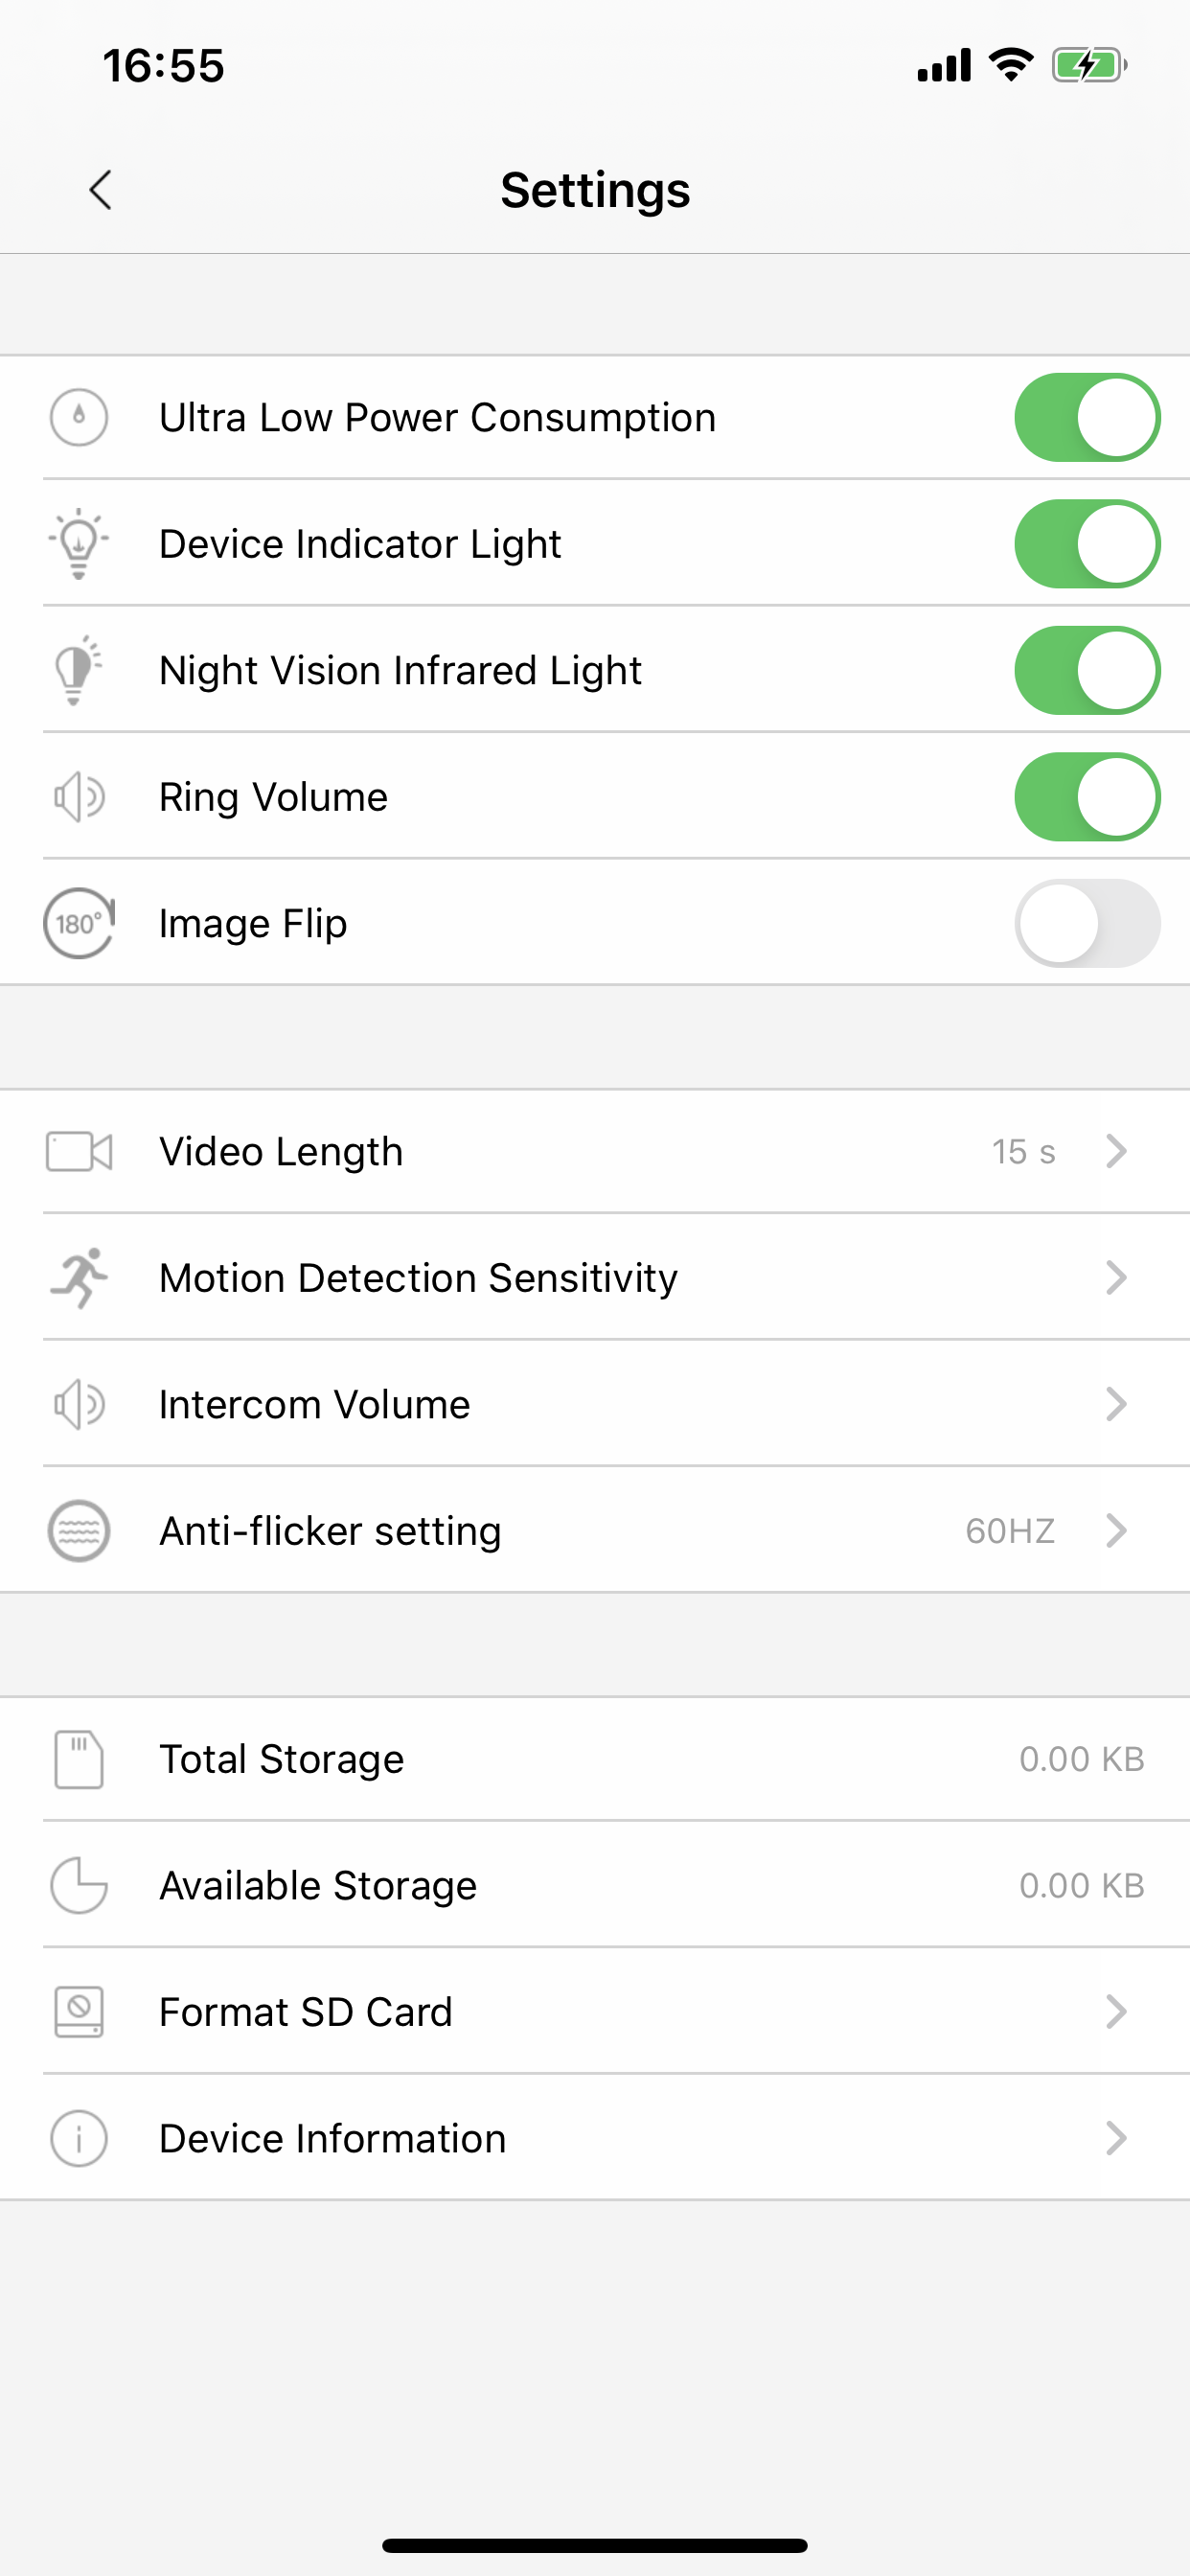Tap the running-person motion detection icon
Image resolution: width=1190 pixels, height=2576 pixels.
tap(79, 1277)
